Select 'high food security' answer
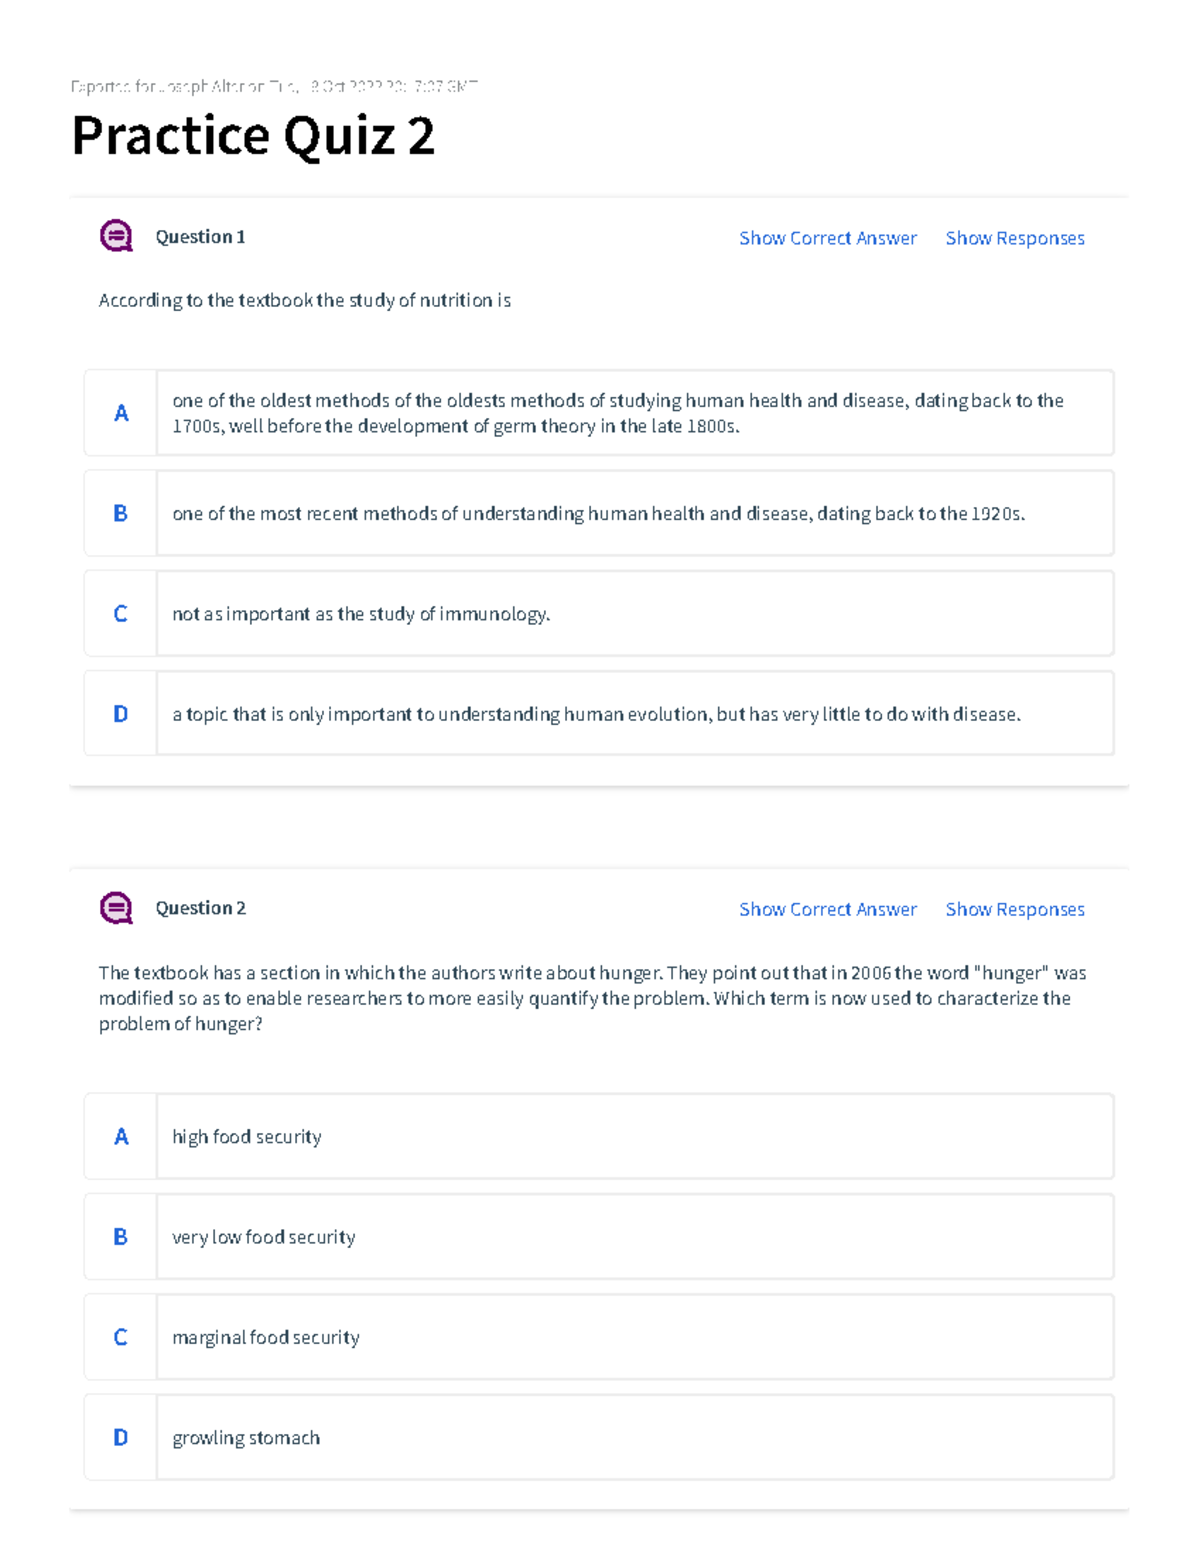The image size is (1200, 1553). (x=599, y=1136)
